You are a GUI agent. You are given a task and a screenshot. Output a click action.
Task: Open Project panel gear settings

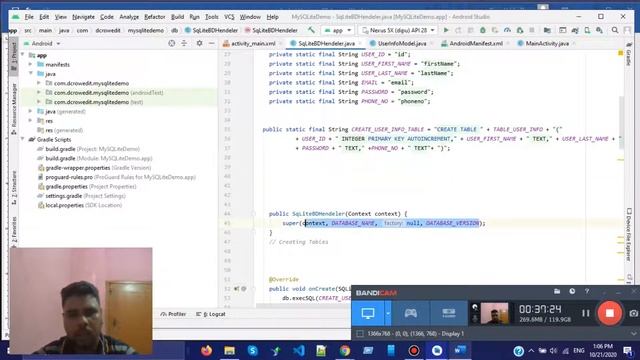click(x=199, y=43)
